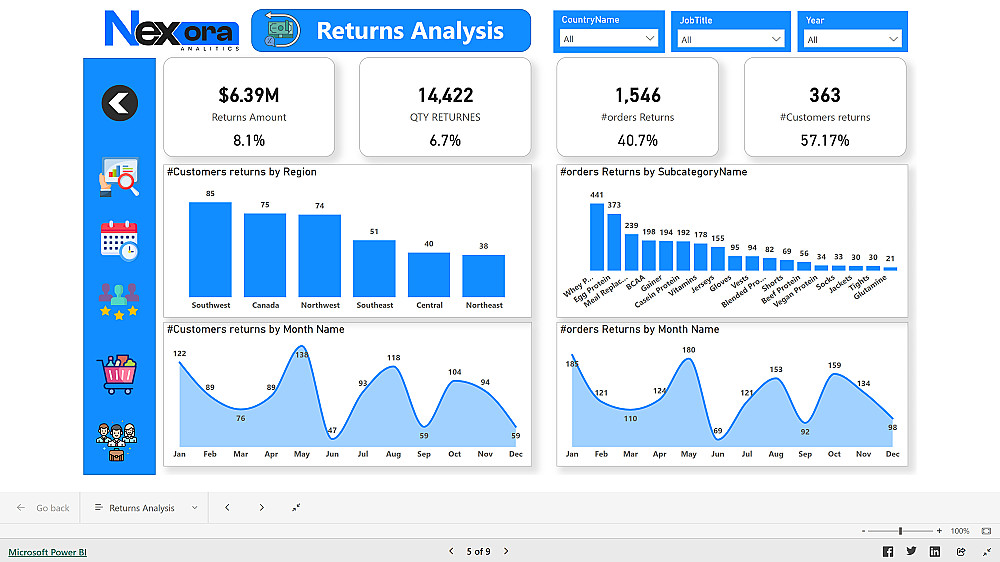Viewport: 1000px width, 562px height.
Task: Open the Returns Analysis page selector
Action: tap(146, 508)
